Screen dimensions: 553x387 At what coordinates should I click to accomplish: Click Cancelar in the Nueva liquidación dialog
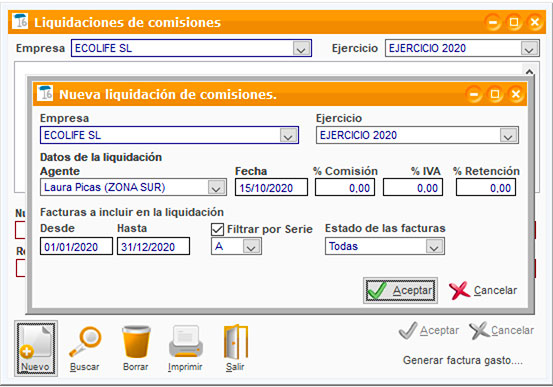(x=483, y=290)
